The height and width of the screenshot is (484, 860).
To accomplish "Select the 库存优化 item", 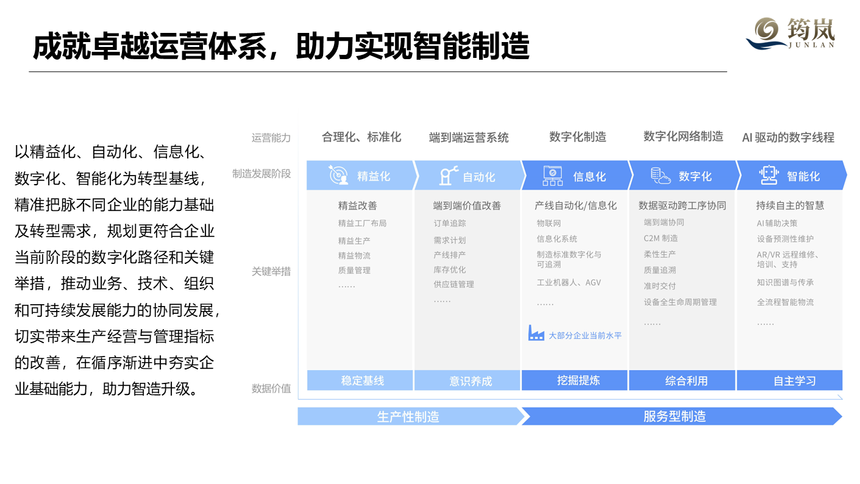I will tap(450, 270).
